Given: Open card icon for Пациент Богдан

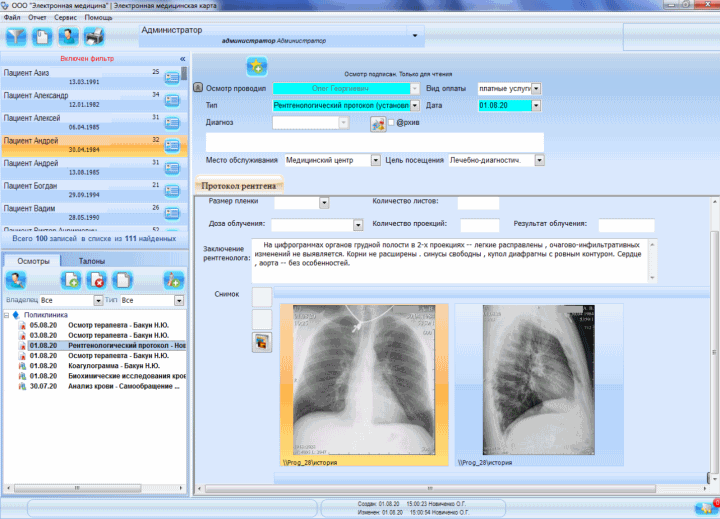Looking at the screenshot, I should pyautogui.click(x=172, y=191).
